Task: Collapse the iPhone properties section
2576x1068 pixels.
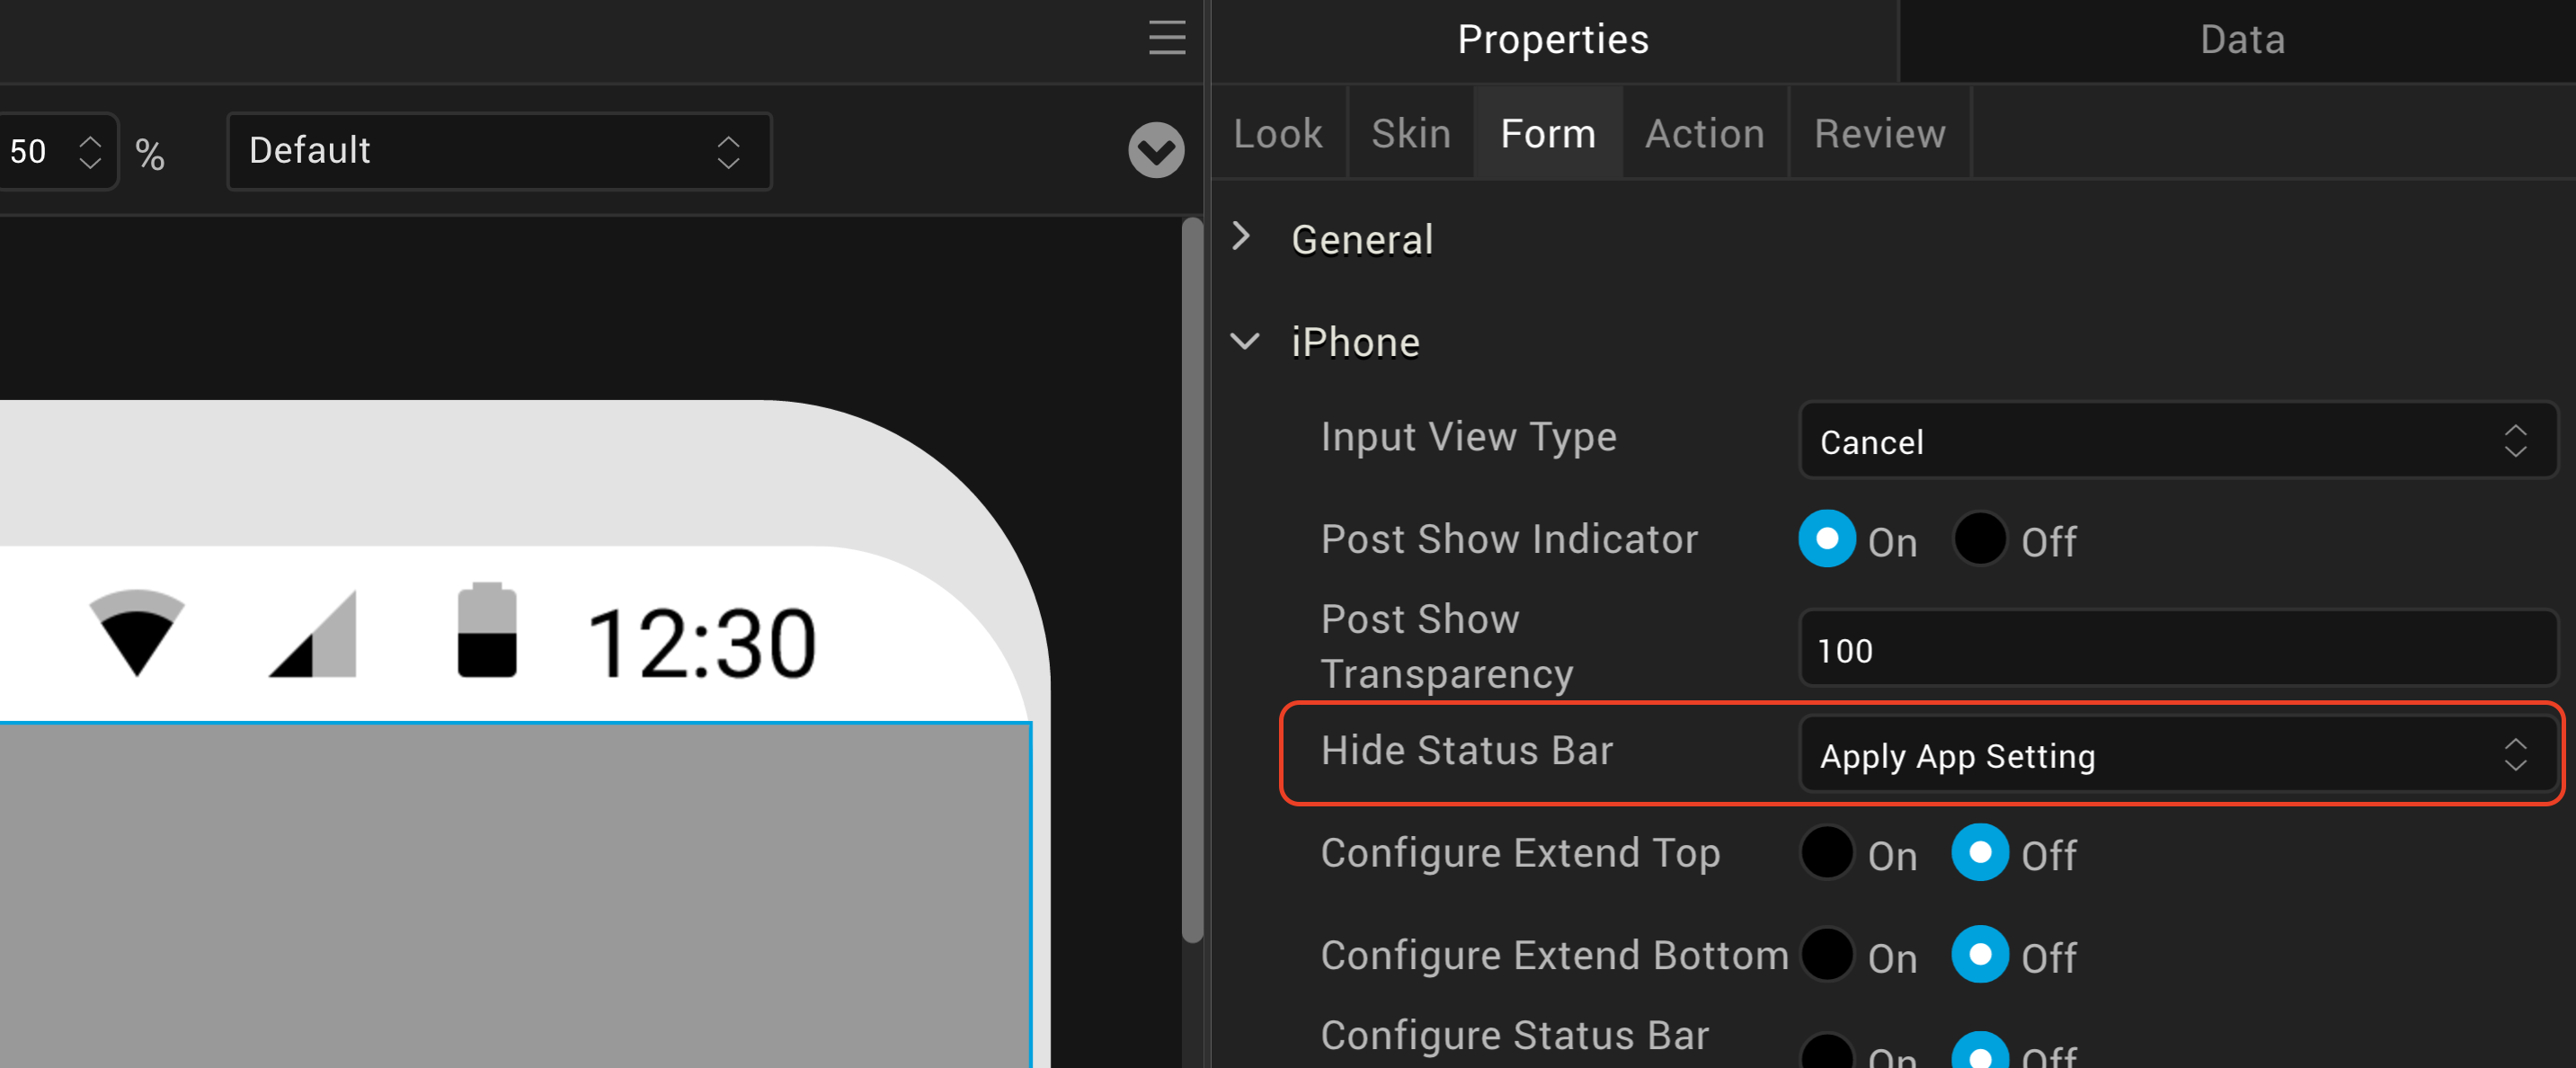Action: (1245, 341)
